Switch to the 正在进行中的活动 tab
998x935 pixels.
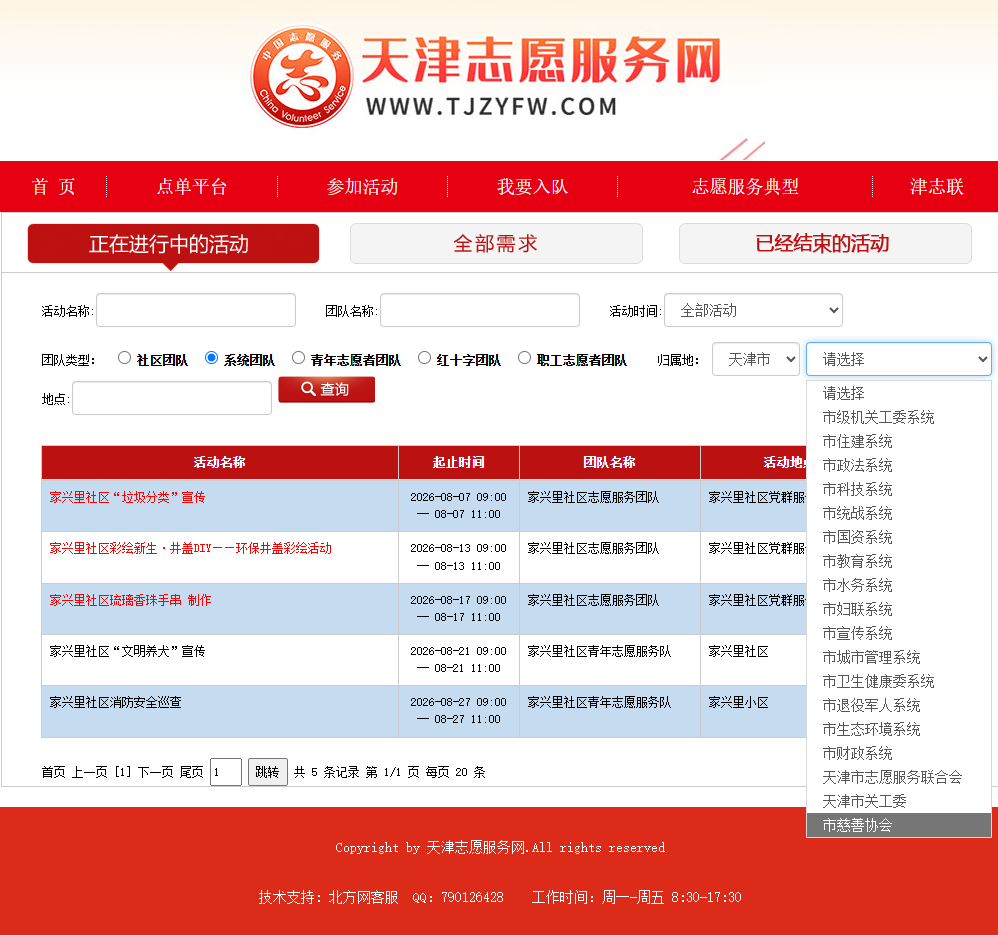[173, 244]
